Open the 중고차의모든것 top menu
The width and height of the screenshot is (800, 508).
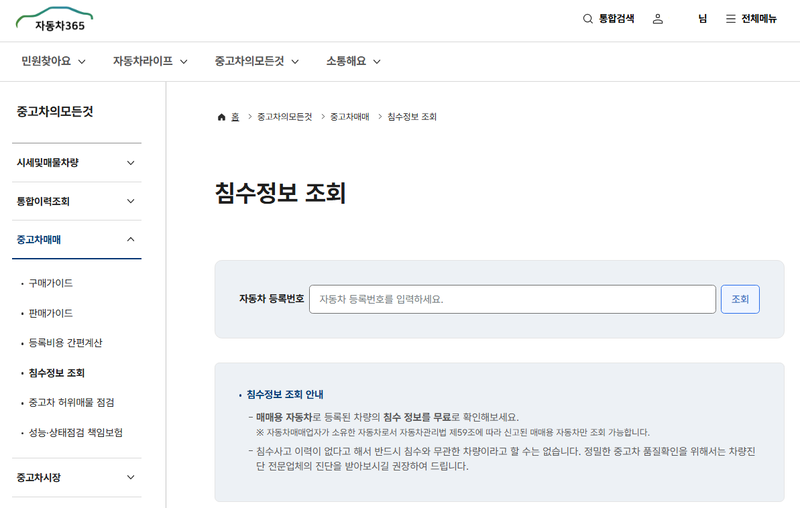(x=257, y=61)
